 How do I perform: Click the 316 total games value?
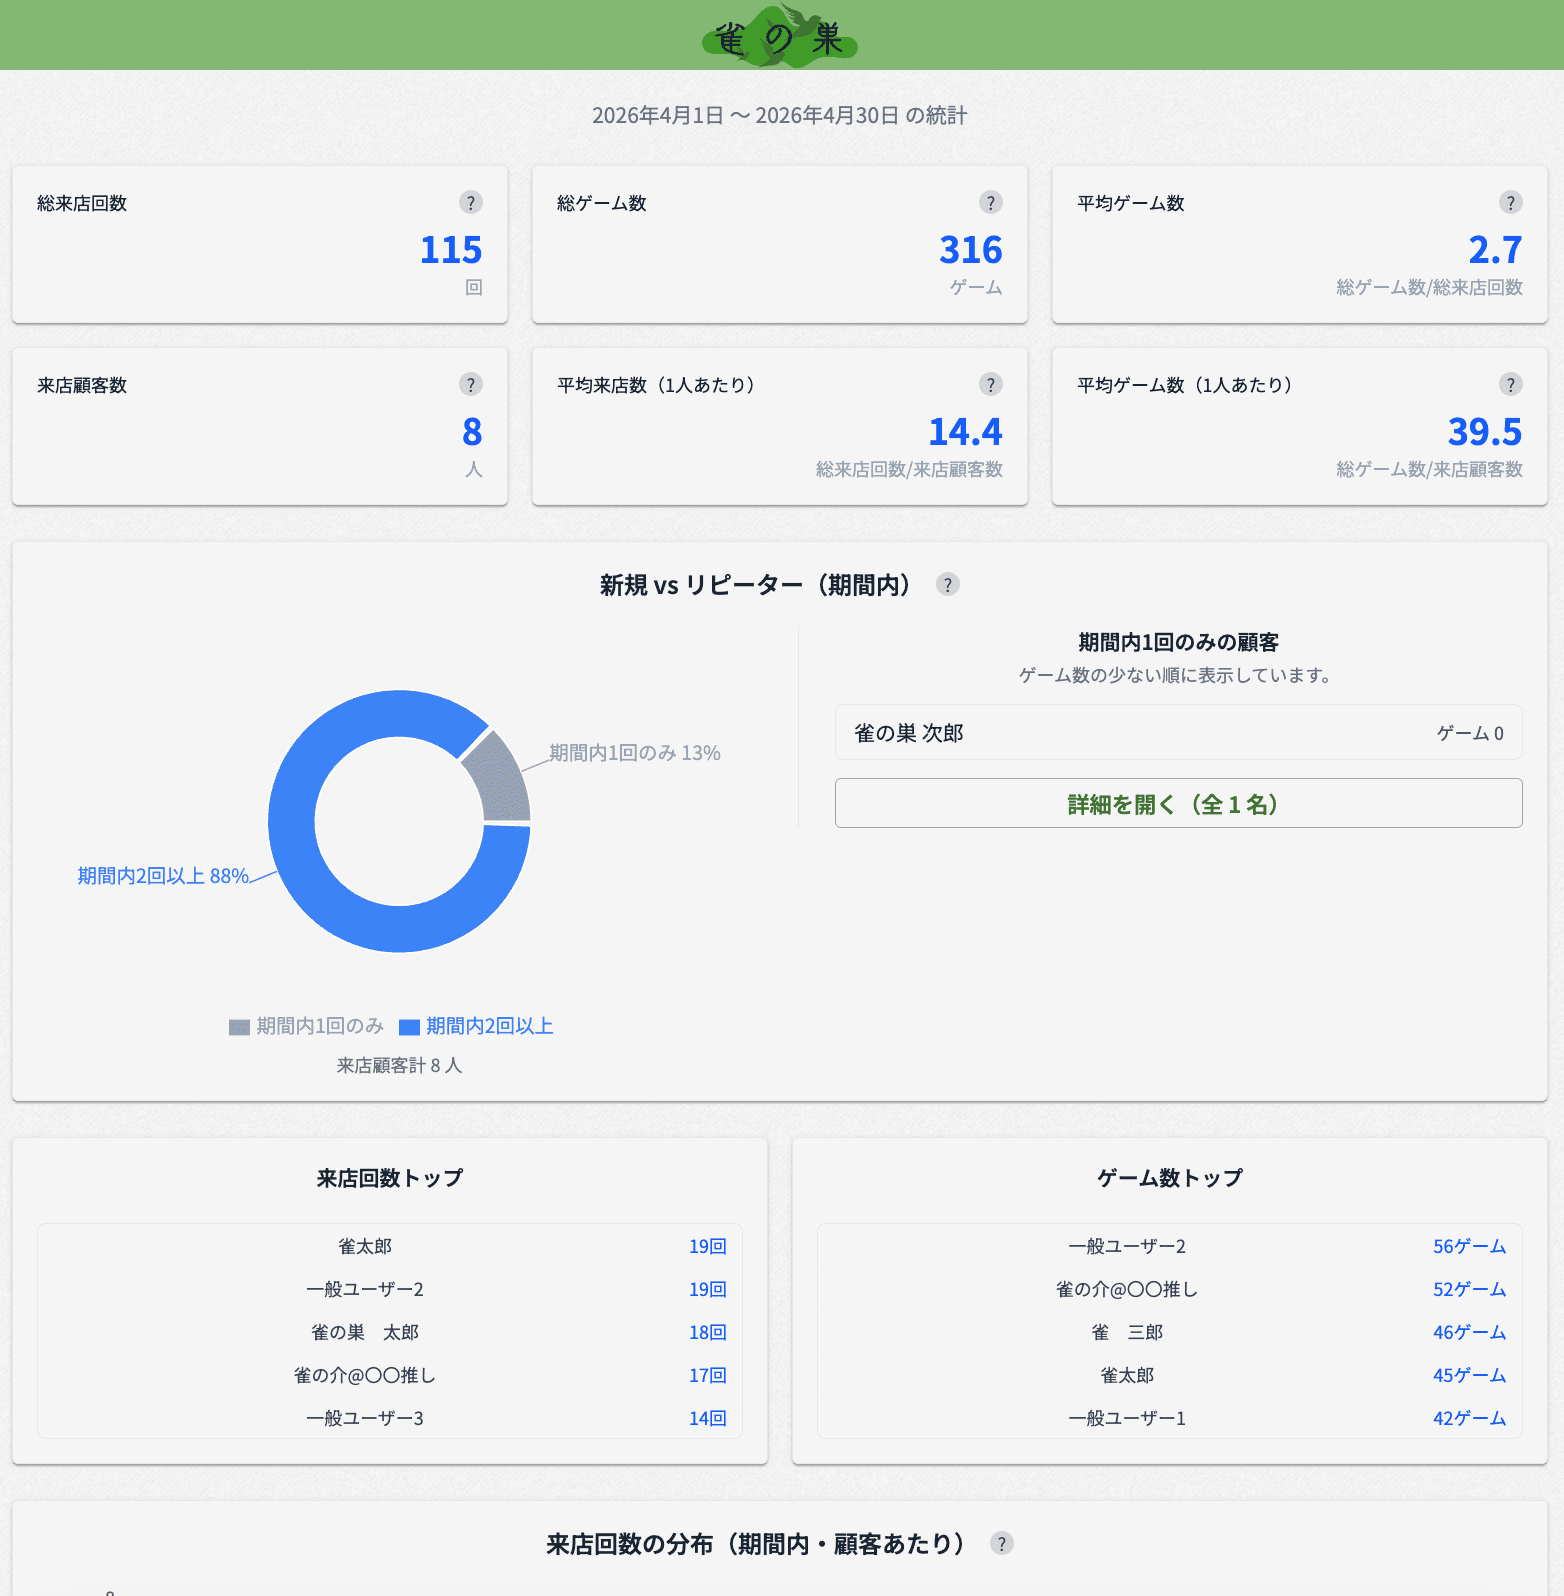[x=971, y=250]
